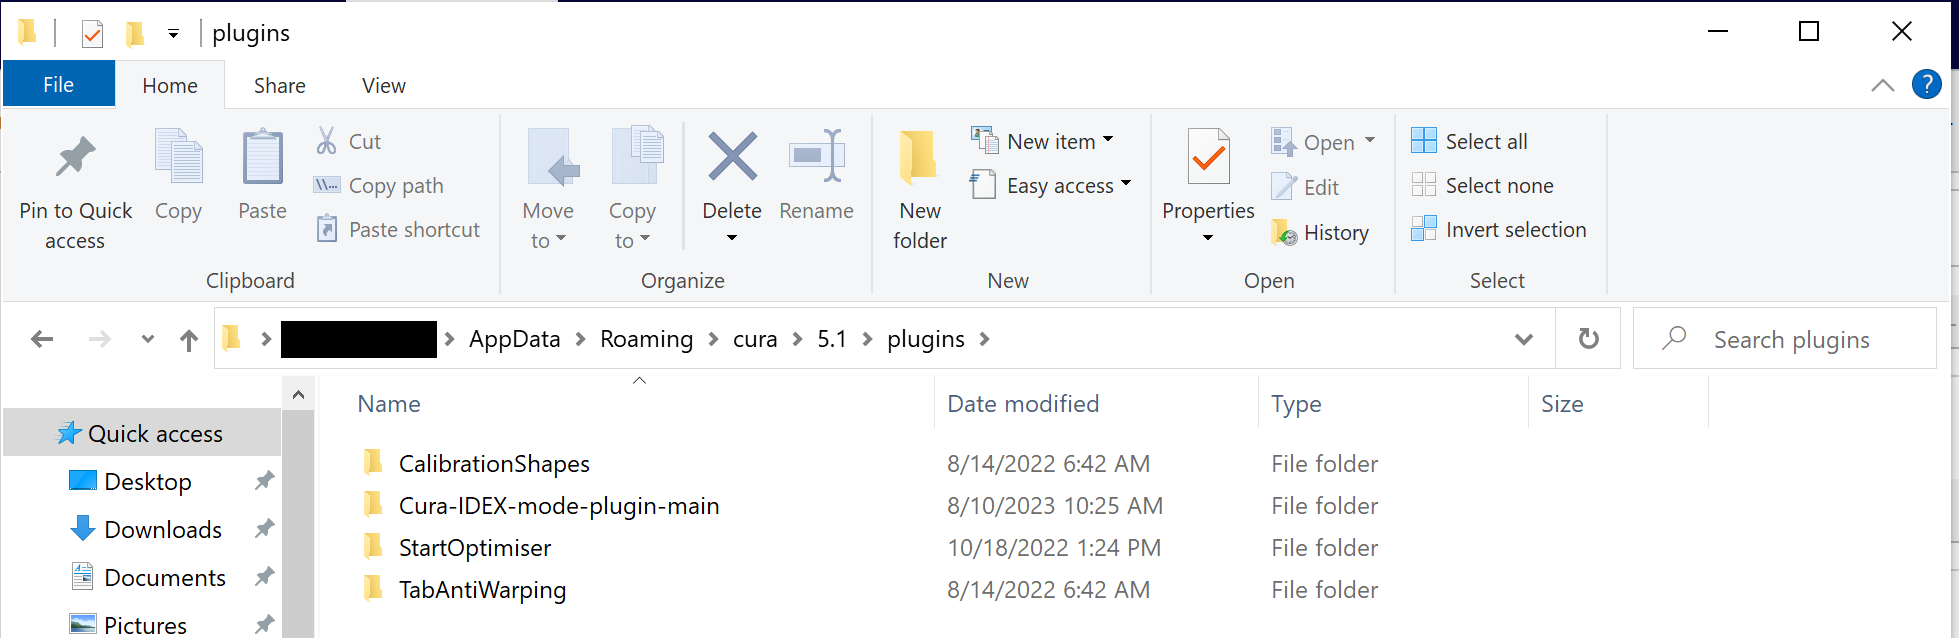Open Desktop in the navigation pane
1959x638 pixels.
pyautogui.click(x=148, y=481)
